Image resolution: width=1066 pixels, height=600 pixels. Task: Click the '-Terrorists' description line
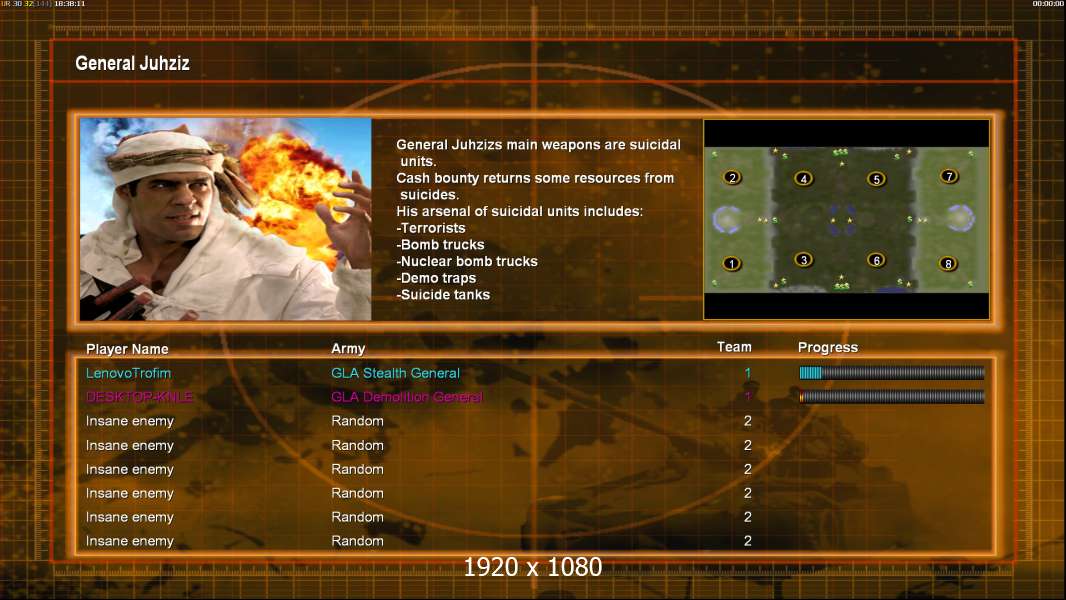(431, 228)
